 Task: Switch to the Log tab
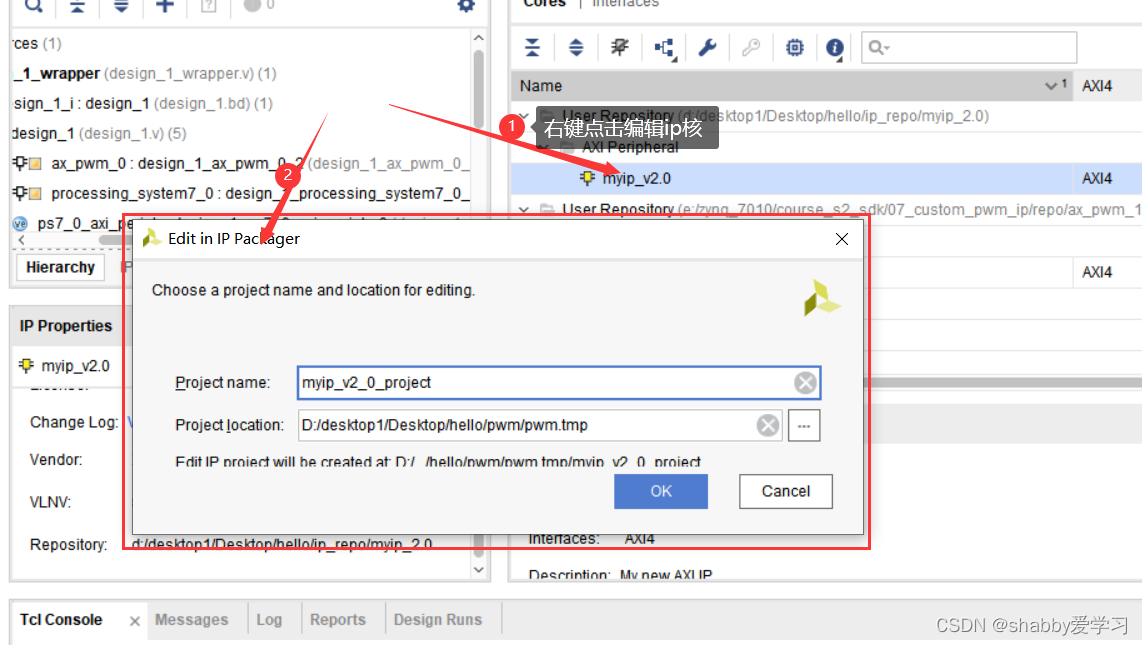coord(269,620)
